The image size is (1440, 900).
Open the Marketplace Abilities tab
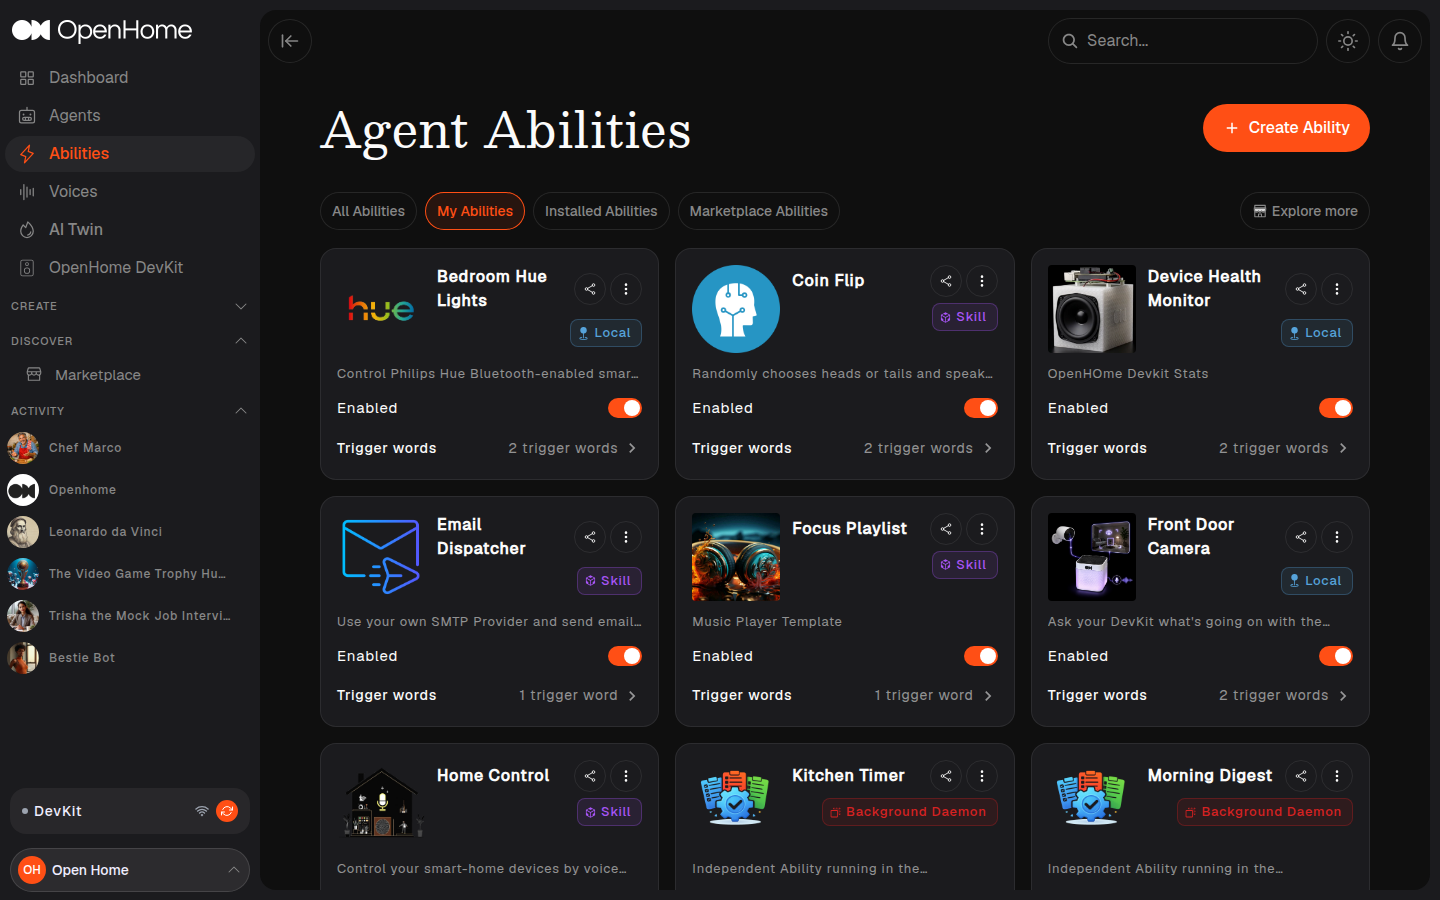[759, 211]
